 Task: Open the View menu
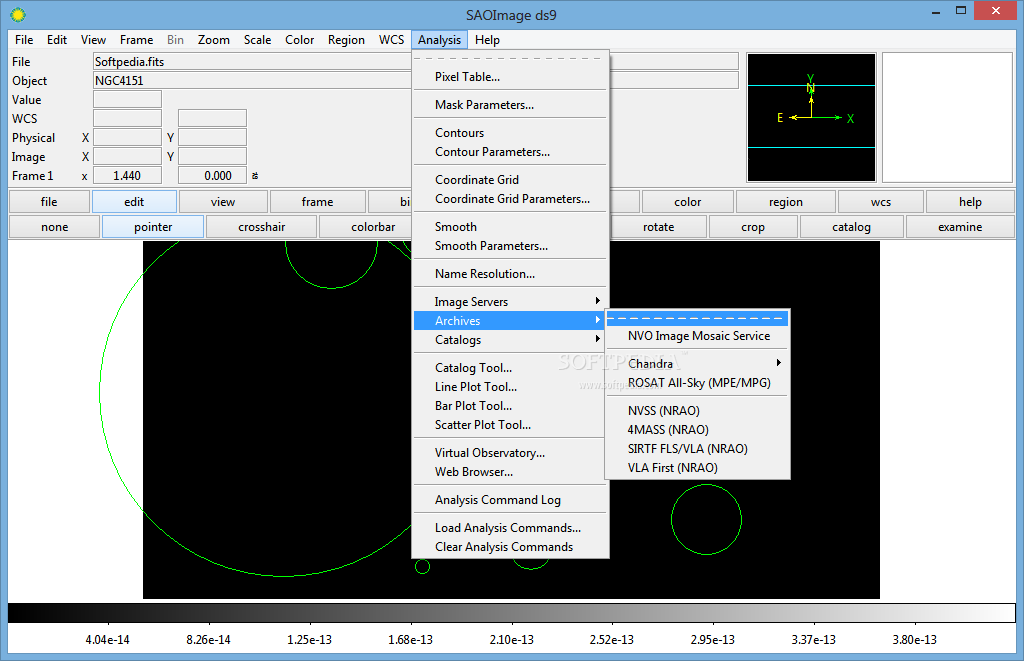click(93, 40)
